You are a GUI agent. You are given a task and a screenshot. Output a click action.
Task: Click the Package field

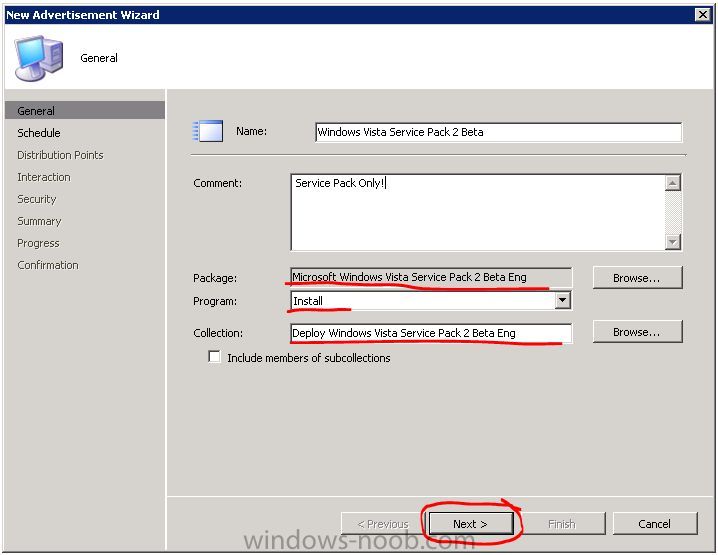click(430, 277)
